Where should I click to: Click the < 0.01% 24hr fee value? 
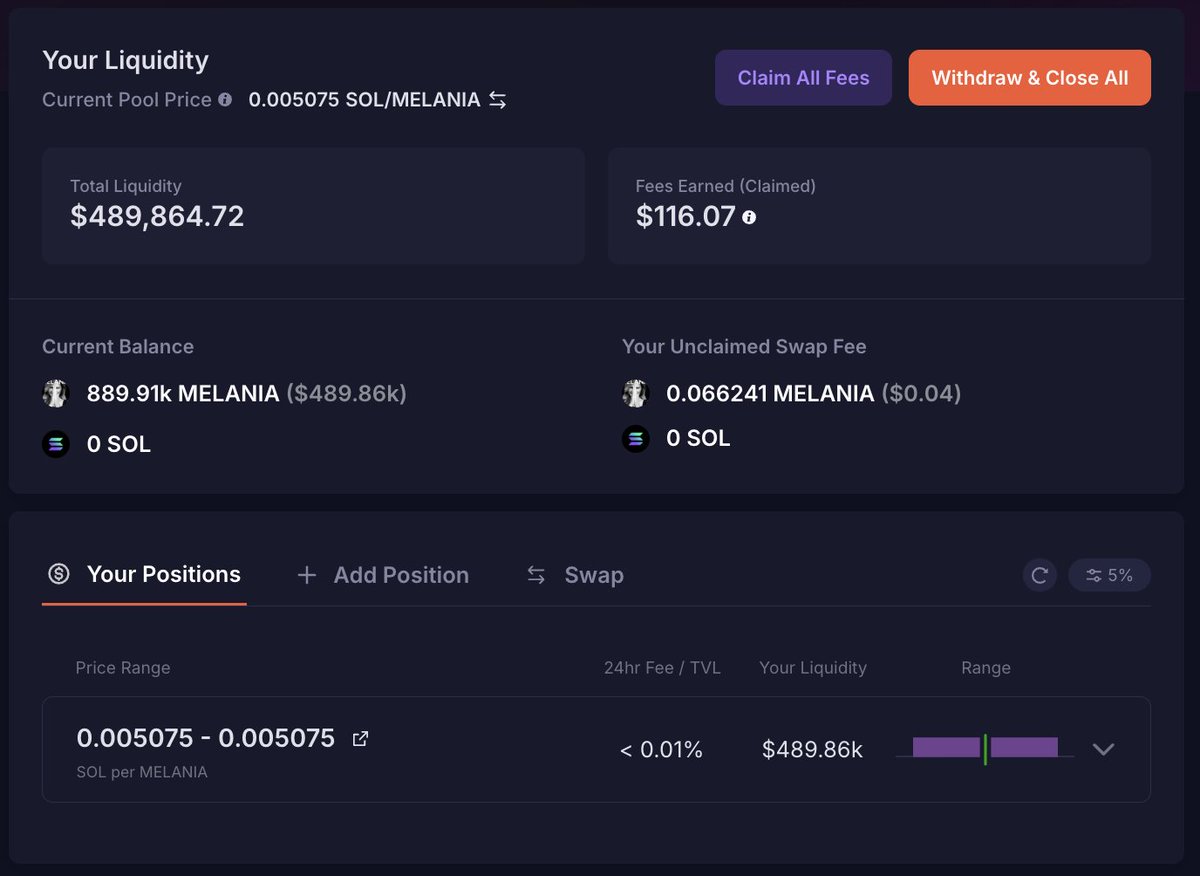point(661,749)
